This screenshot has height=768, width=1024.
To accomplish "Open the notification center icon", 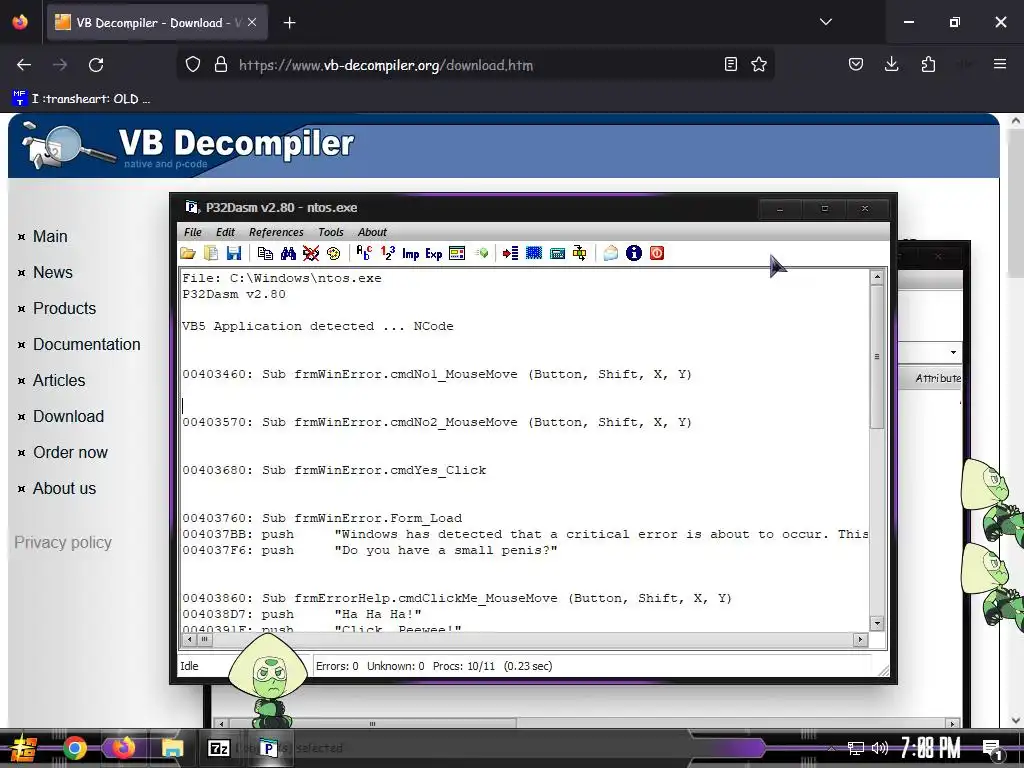I will coord(993,750).
